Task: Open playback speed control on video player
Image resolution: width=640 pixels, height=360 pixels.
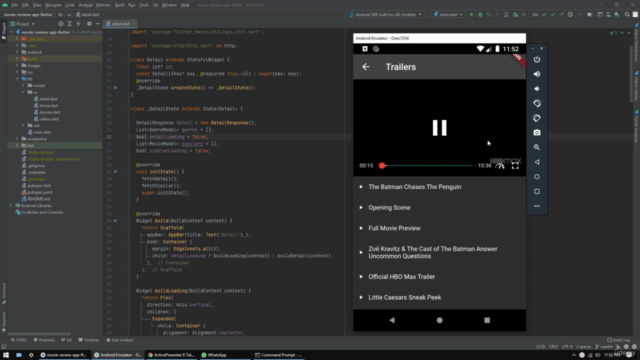Action: pos(500,166)
